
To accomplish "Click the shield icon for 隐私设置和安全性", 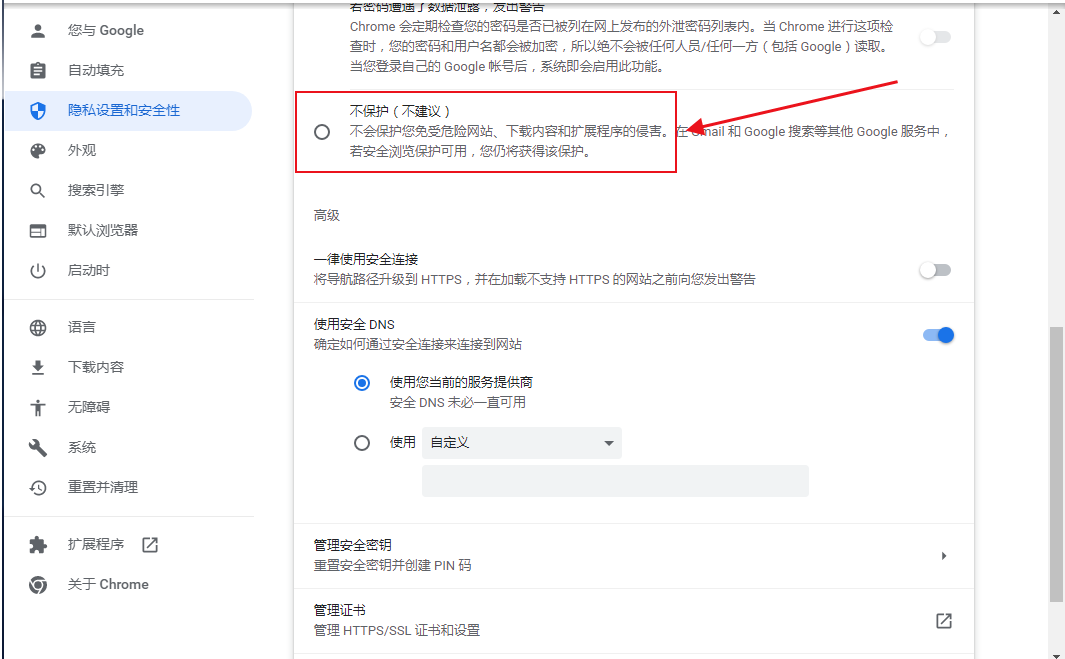I will coord(38,111).
